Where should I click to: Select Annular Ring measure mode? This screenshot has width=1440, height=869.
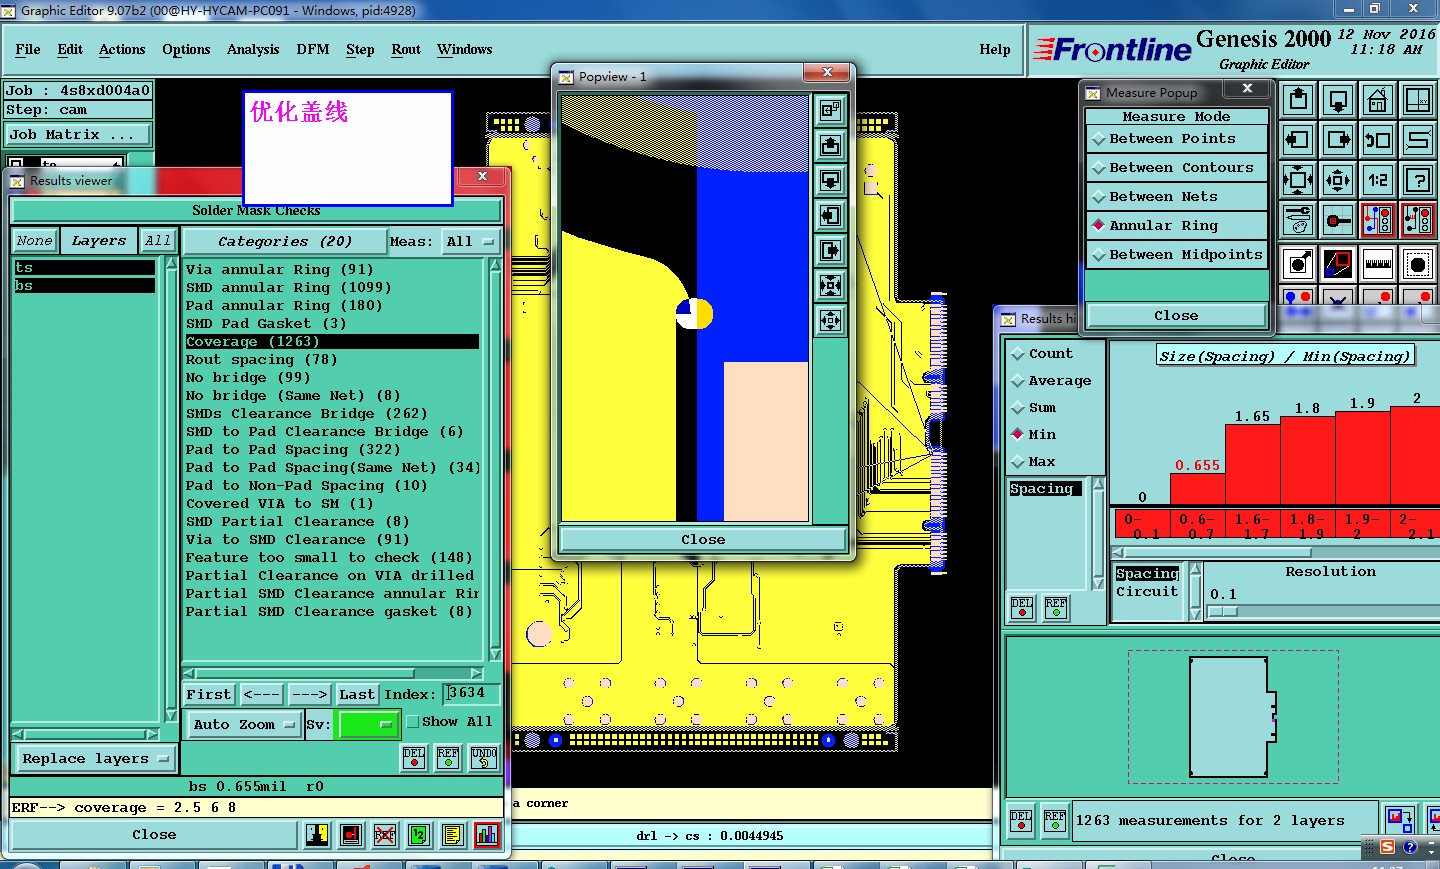pyautogui.click(x=1176, y=226)
